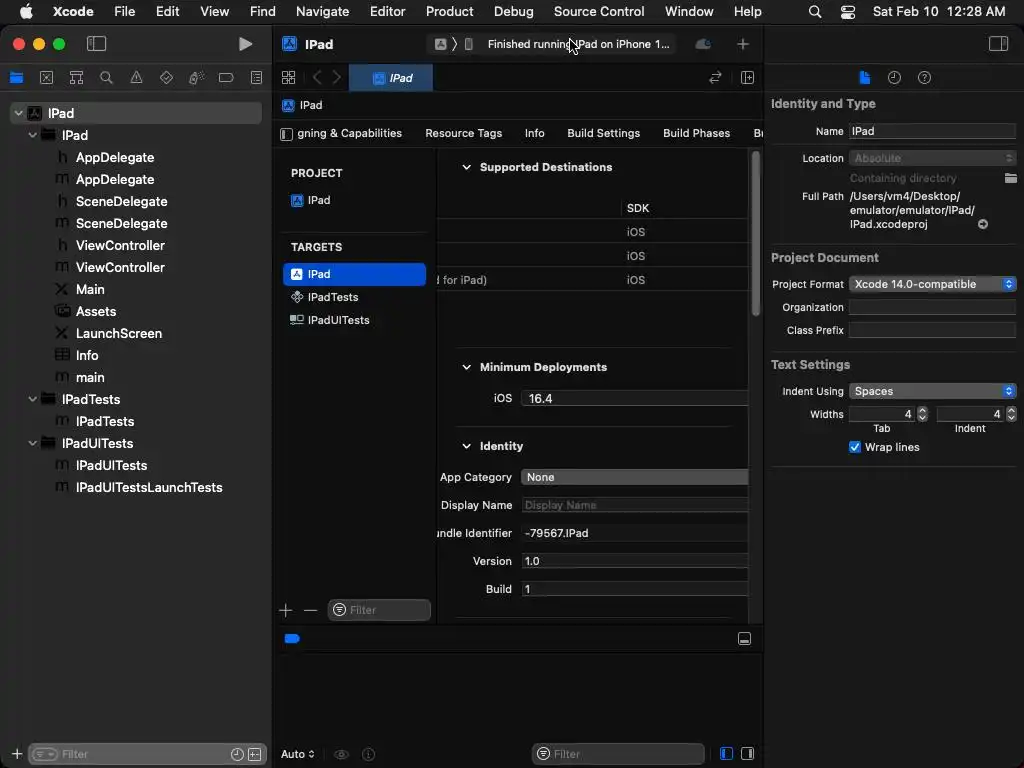
Task: Collapse the IPadTests group
Action: (x=33, y=399)
